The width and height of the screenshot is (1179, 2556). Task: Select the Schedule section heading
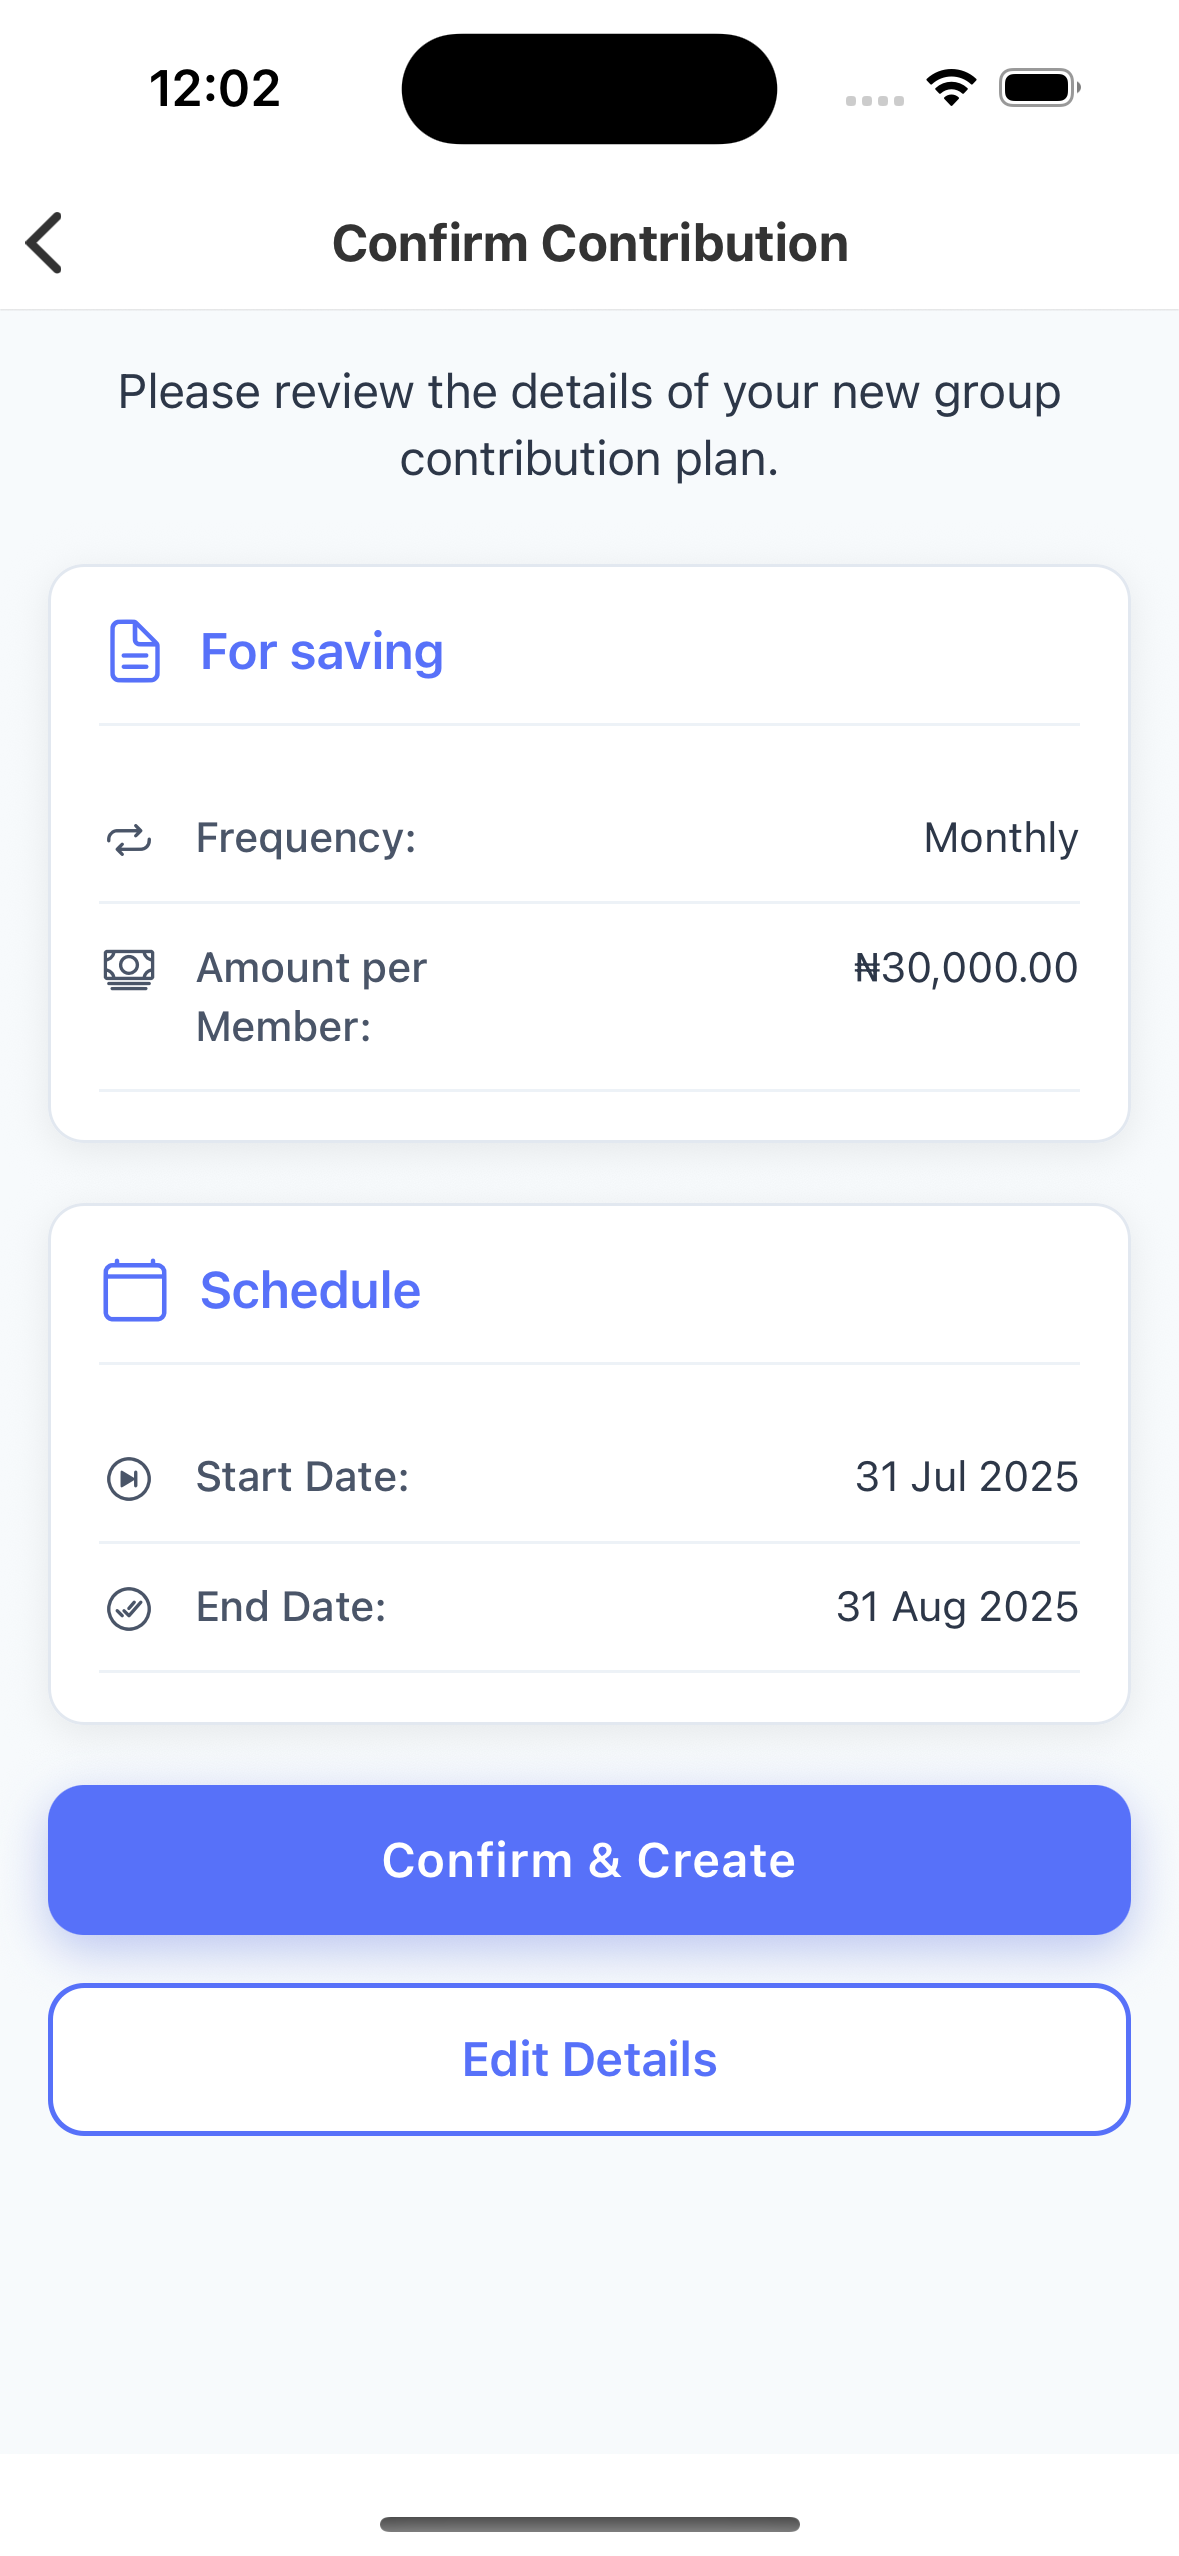point(310,1290)
